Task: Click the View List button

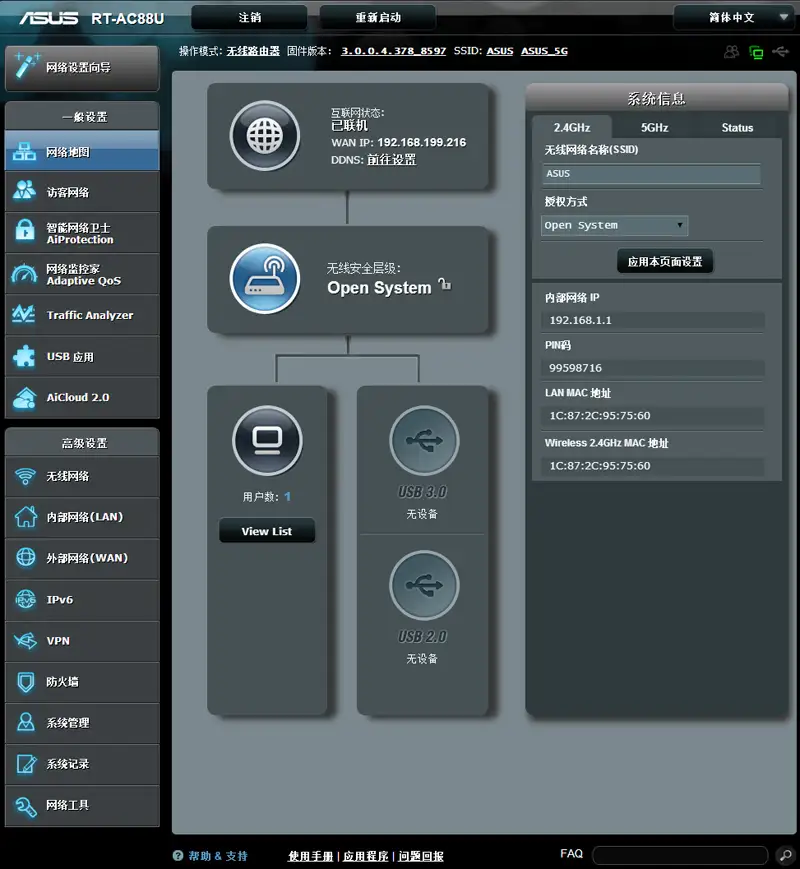Action: pos(267,531)
